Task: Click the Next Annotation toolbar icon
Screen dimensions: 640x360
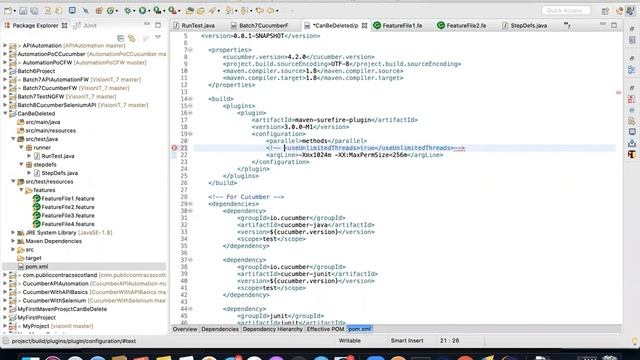Action: (229, 11)
